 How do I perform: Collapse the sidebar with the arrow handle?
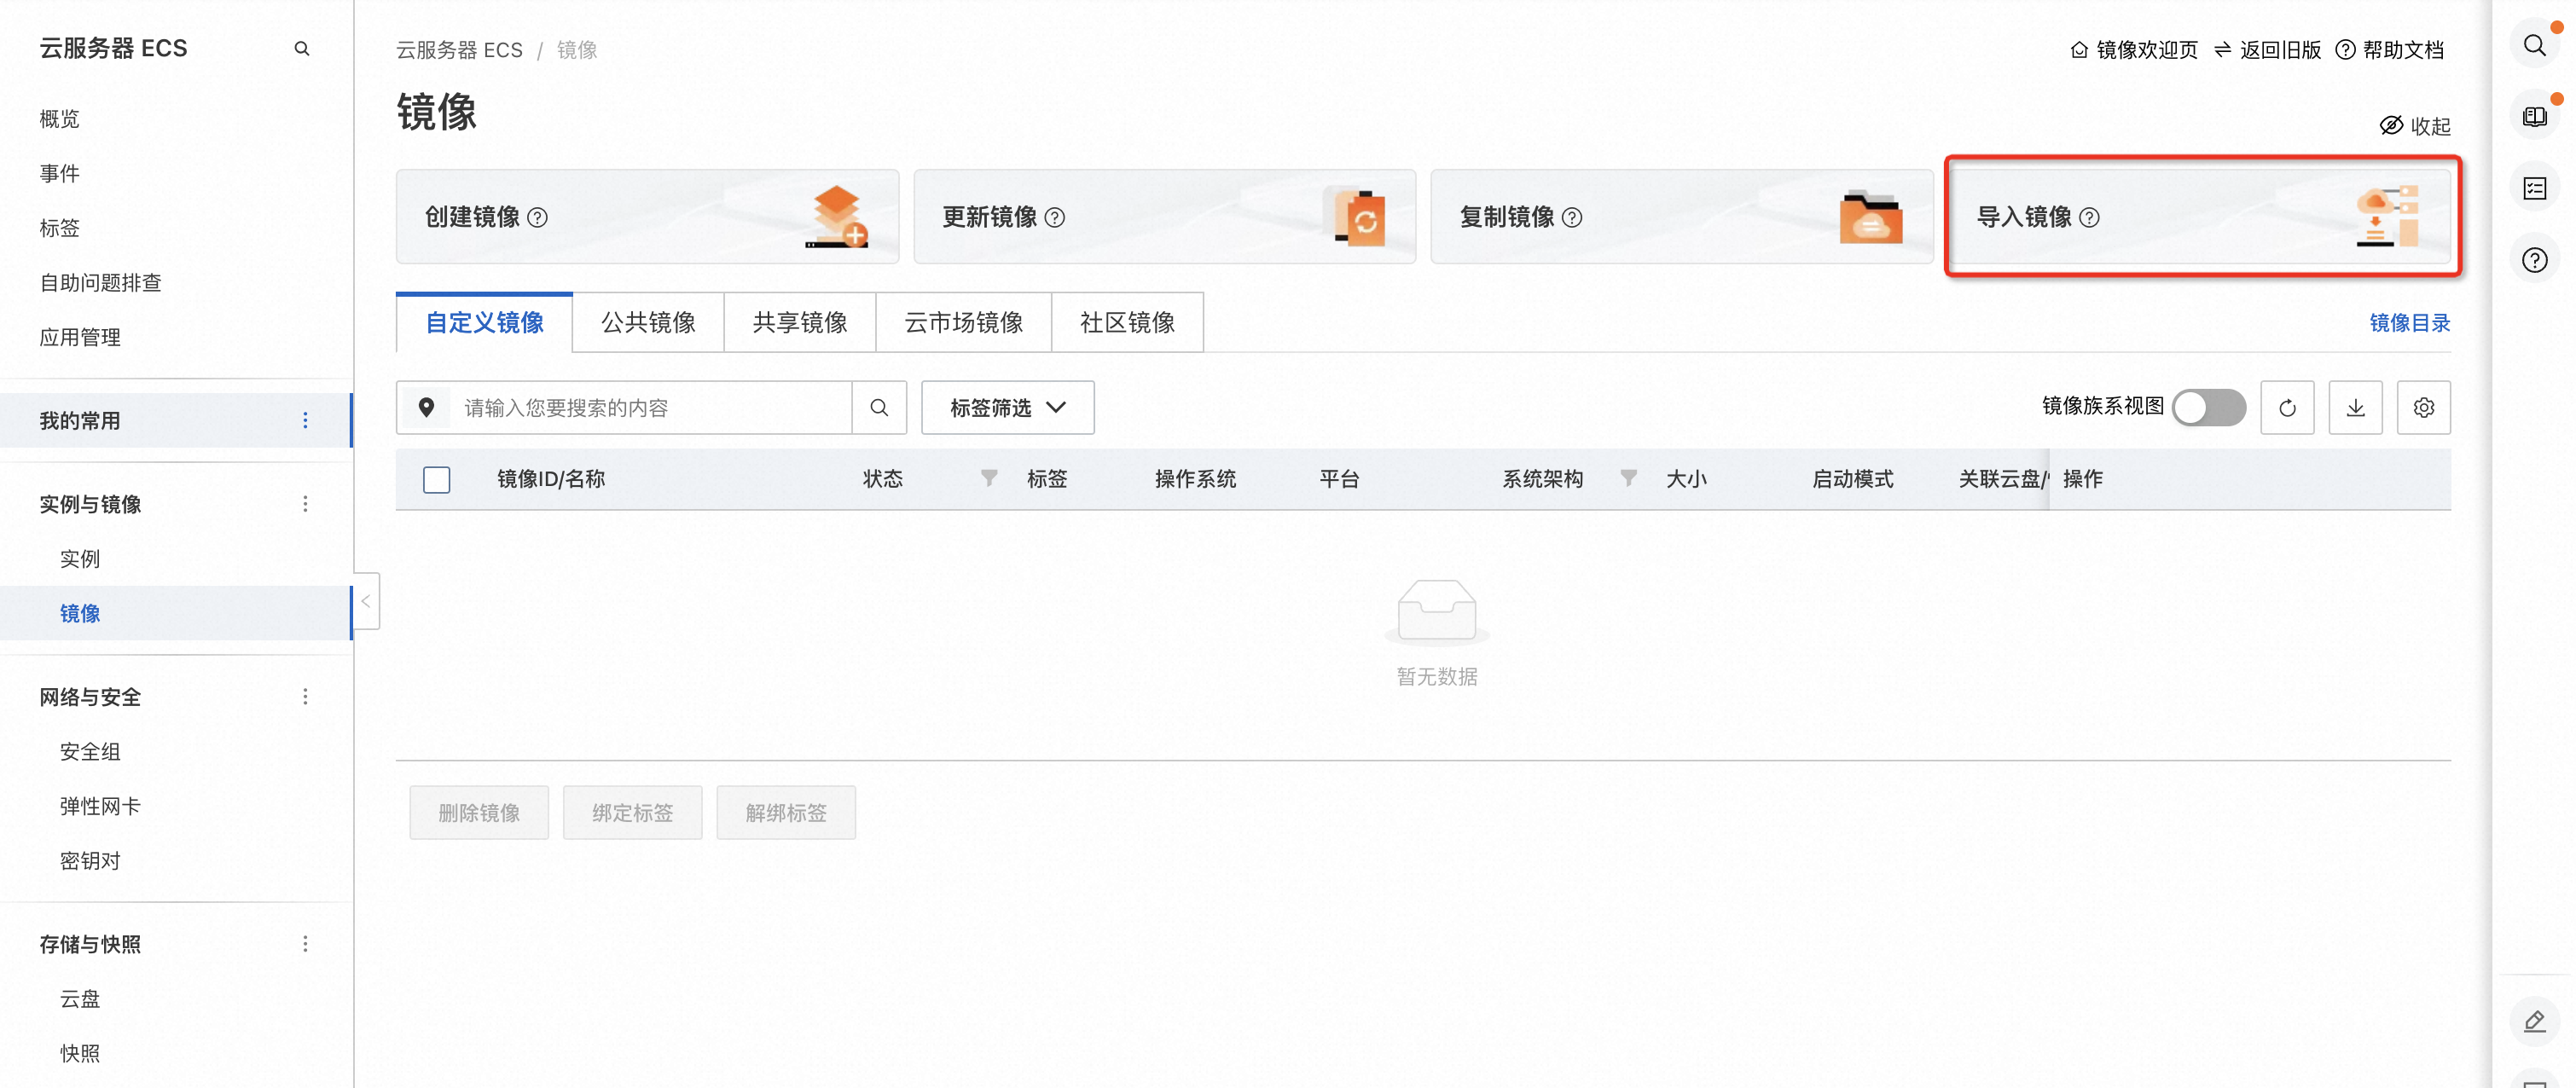366,601
